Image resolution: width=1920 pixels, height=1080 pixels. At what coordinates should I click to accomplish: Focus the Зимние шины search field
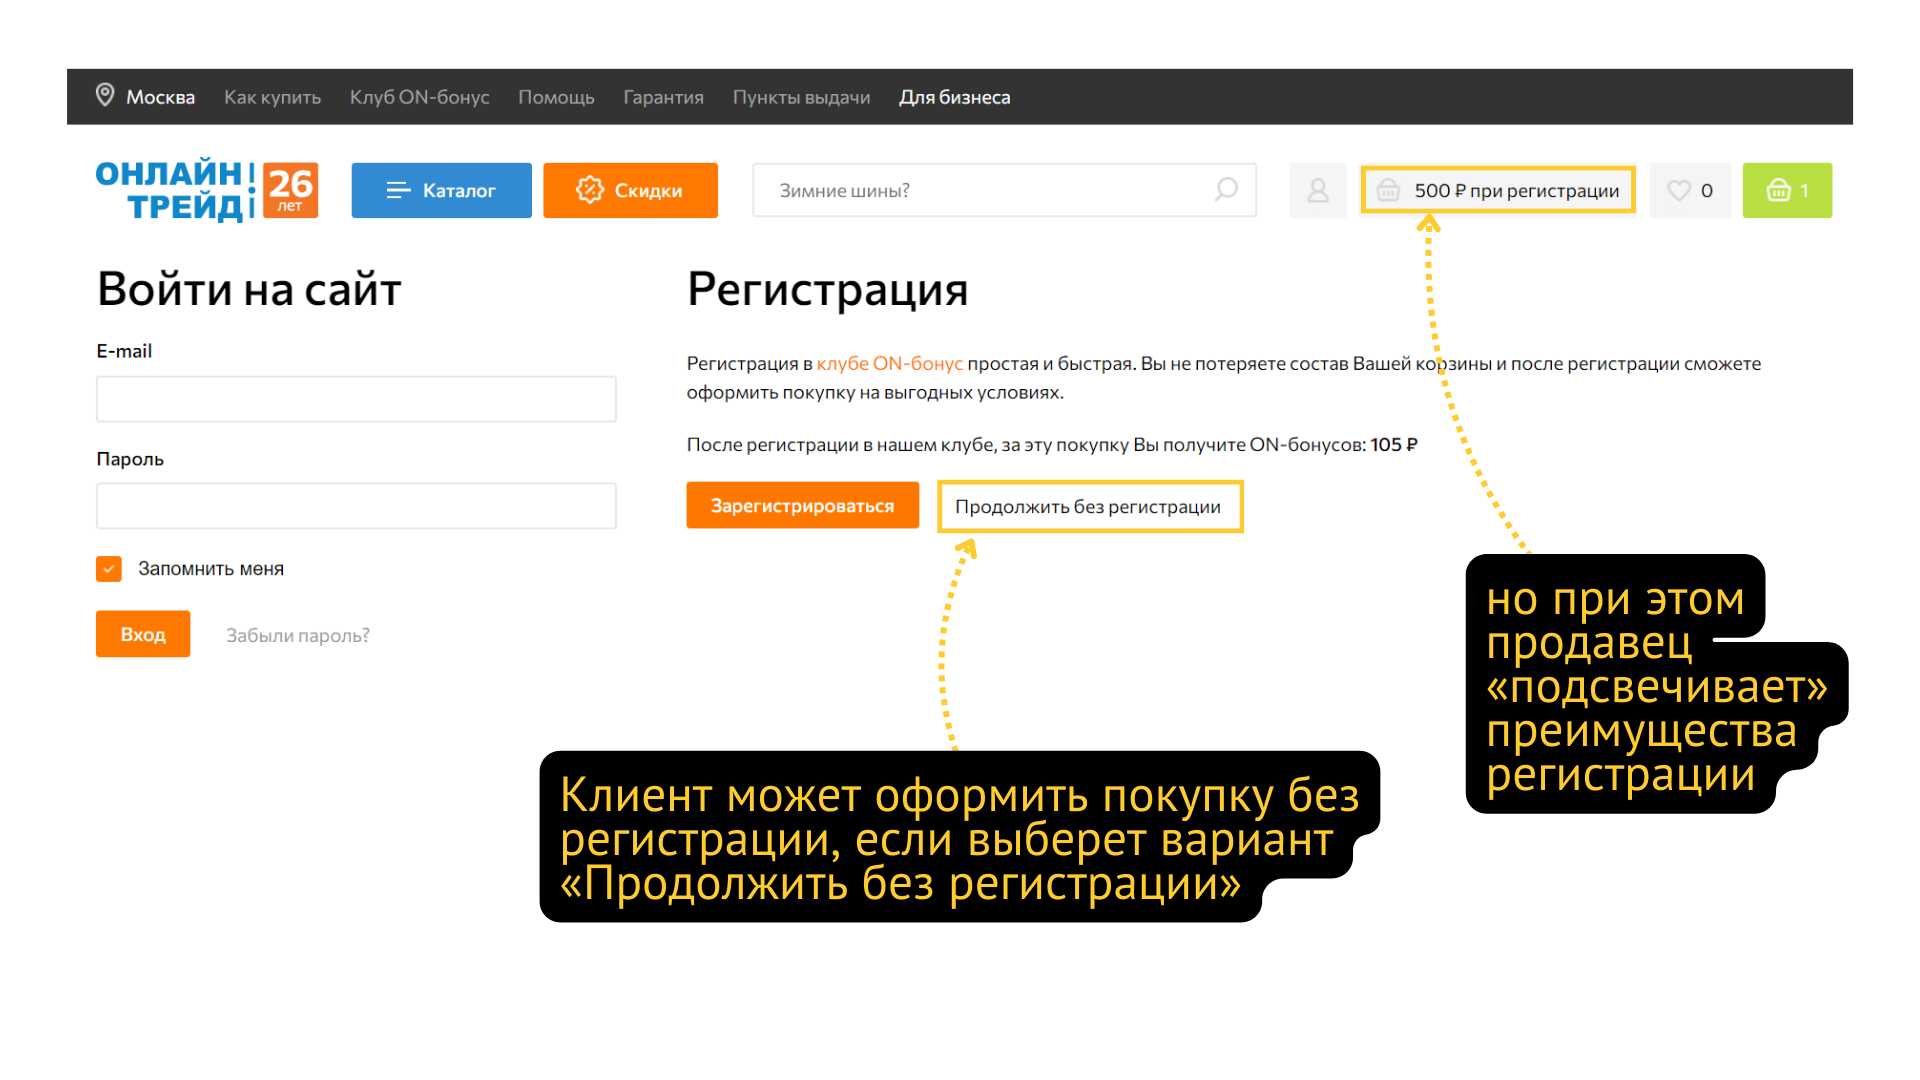[1004, 190]
